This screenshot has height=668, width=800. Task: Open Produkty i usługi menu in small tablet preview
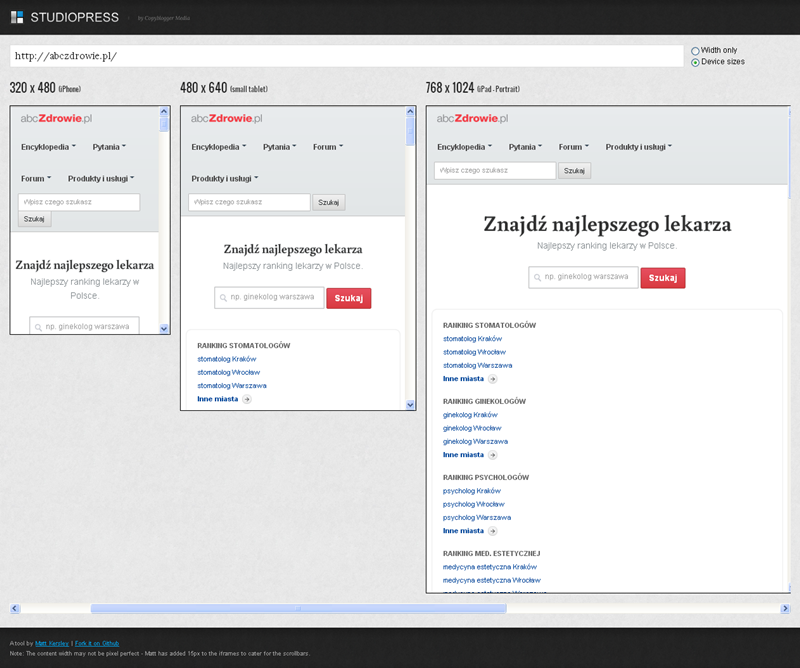click(224, 179)
